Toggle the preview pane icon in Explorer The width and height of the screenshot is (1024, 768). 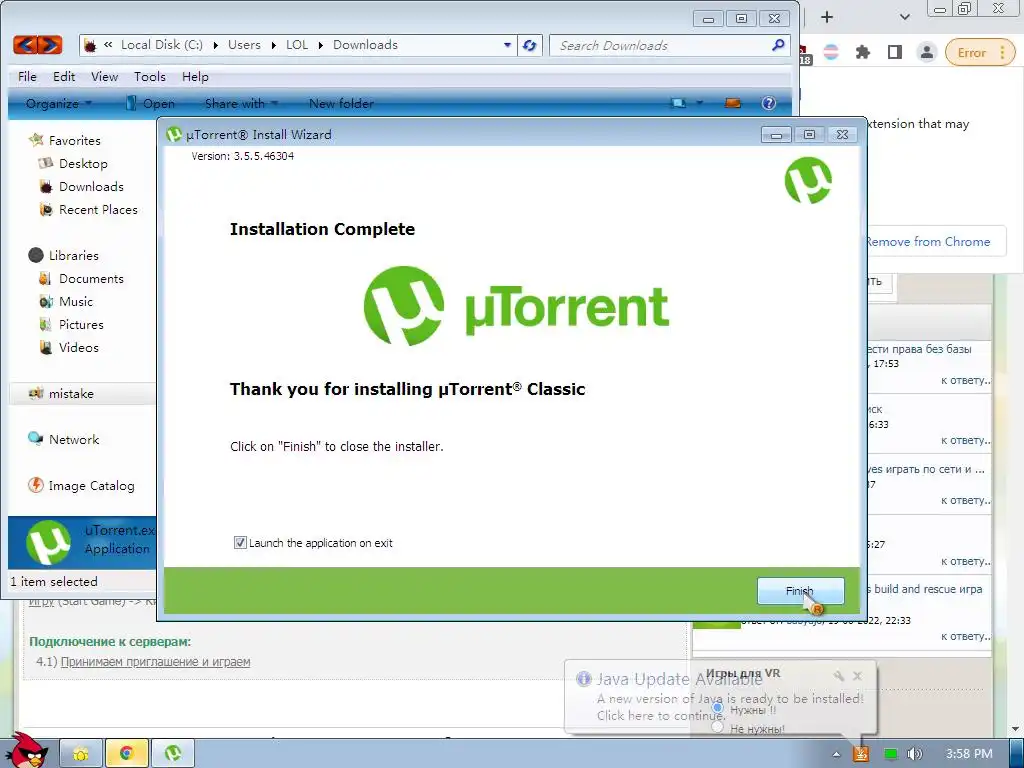(733, 103)
